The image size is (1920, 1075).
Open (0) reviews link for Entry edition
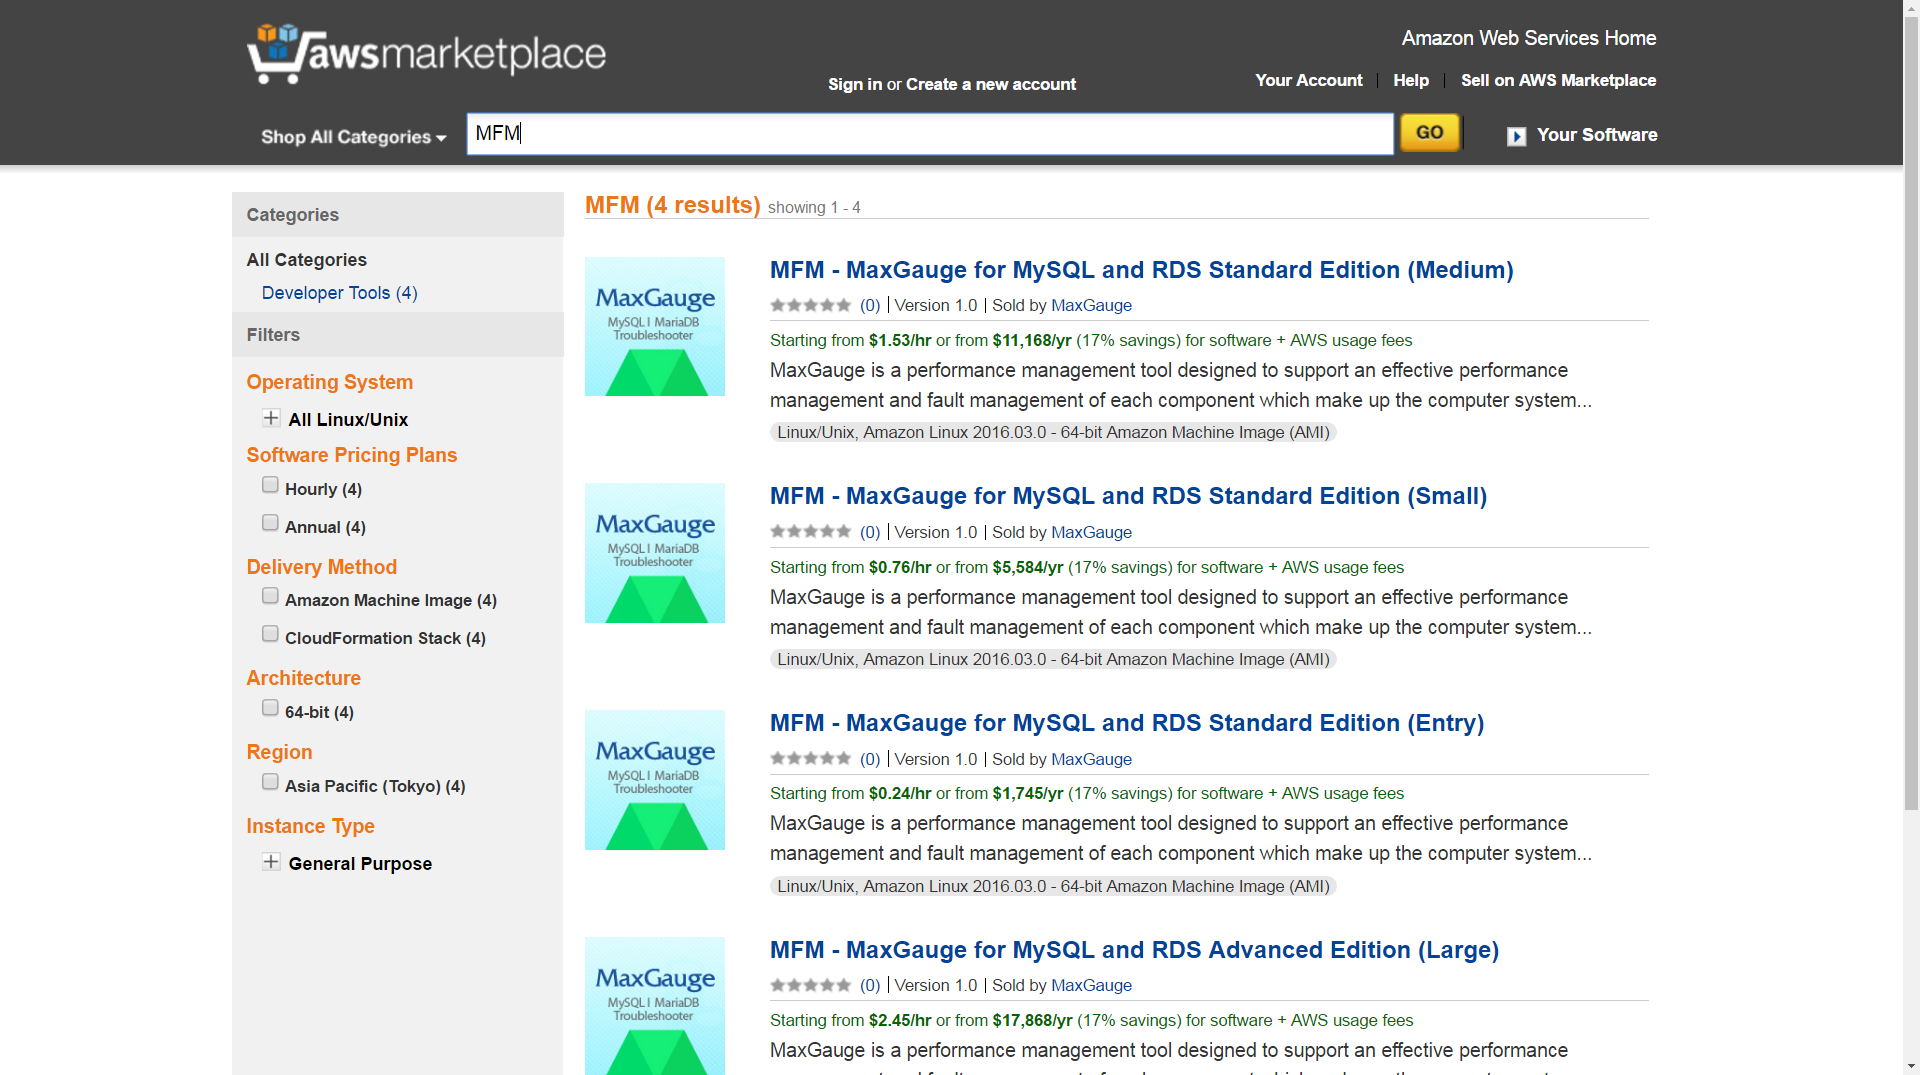[870, 760]
